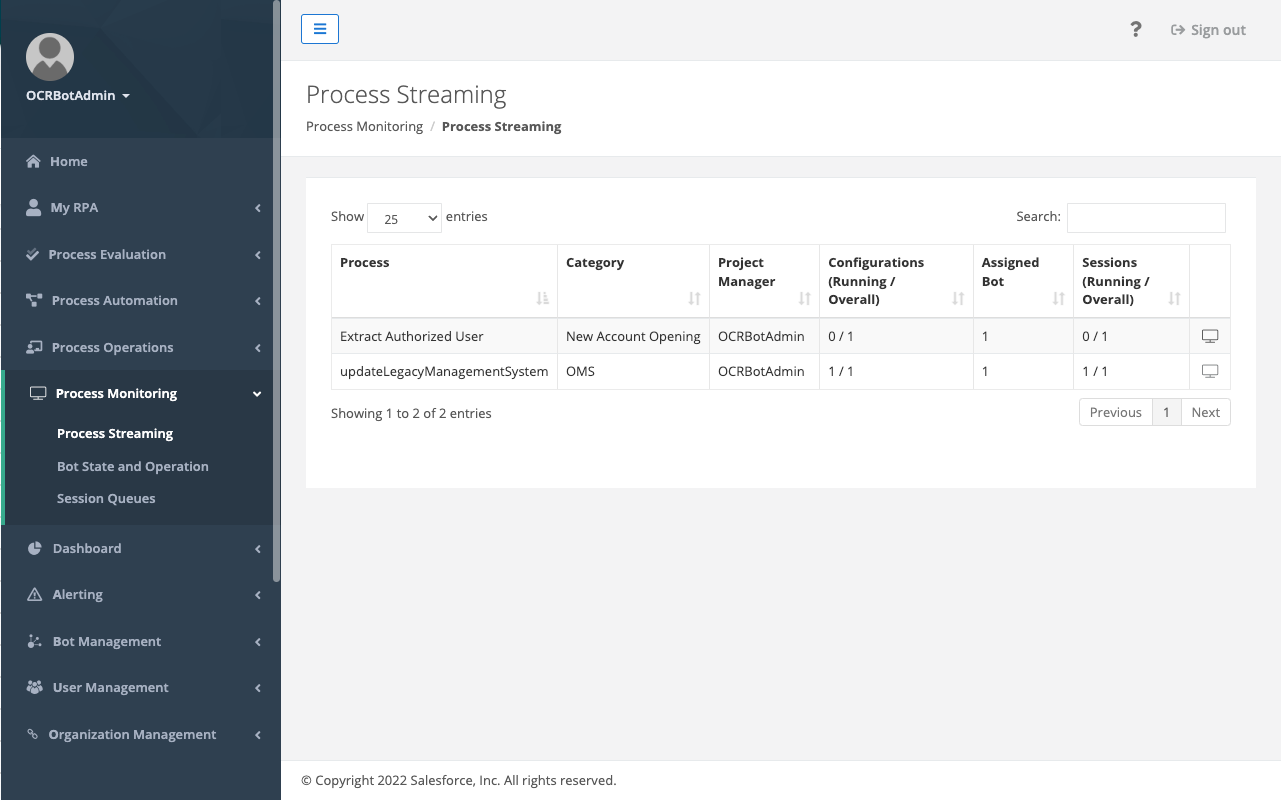1281x800 pixels.
Task: Click the Next pagination button
Action: click(1205, 412)
